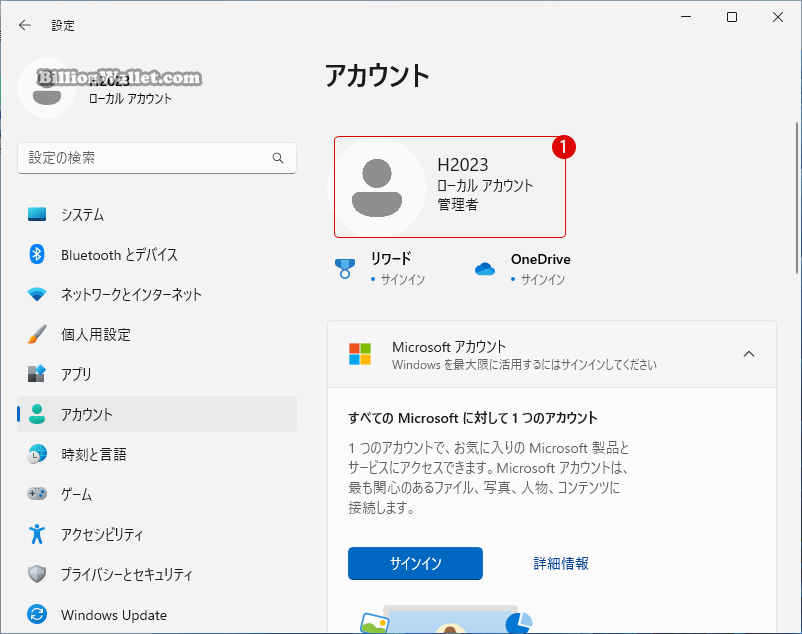Open Windows Update page
802x634 pixels.
[157, 614]
